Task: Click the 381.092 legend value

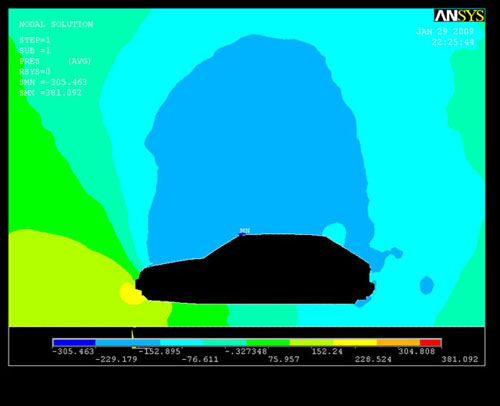Action: pos(460,359)
